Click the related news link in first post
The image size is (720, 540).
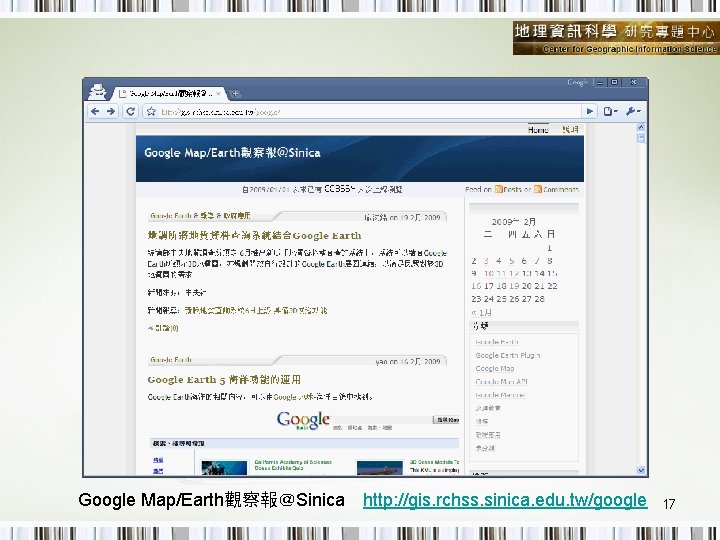pos(255,310)
